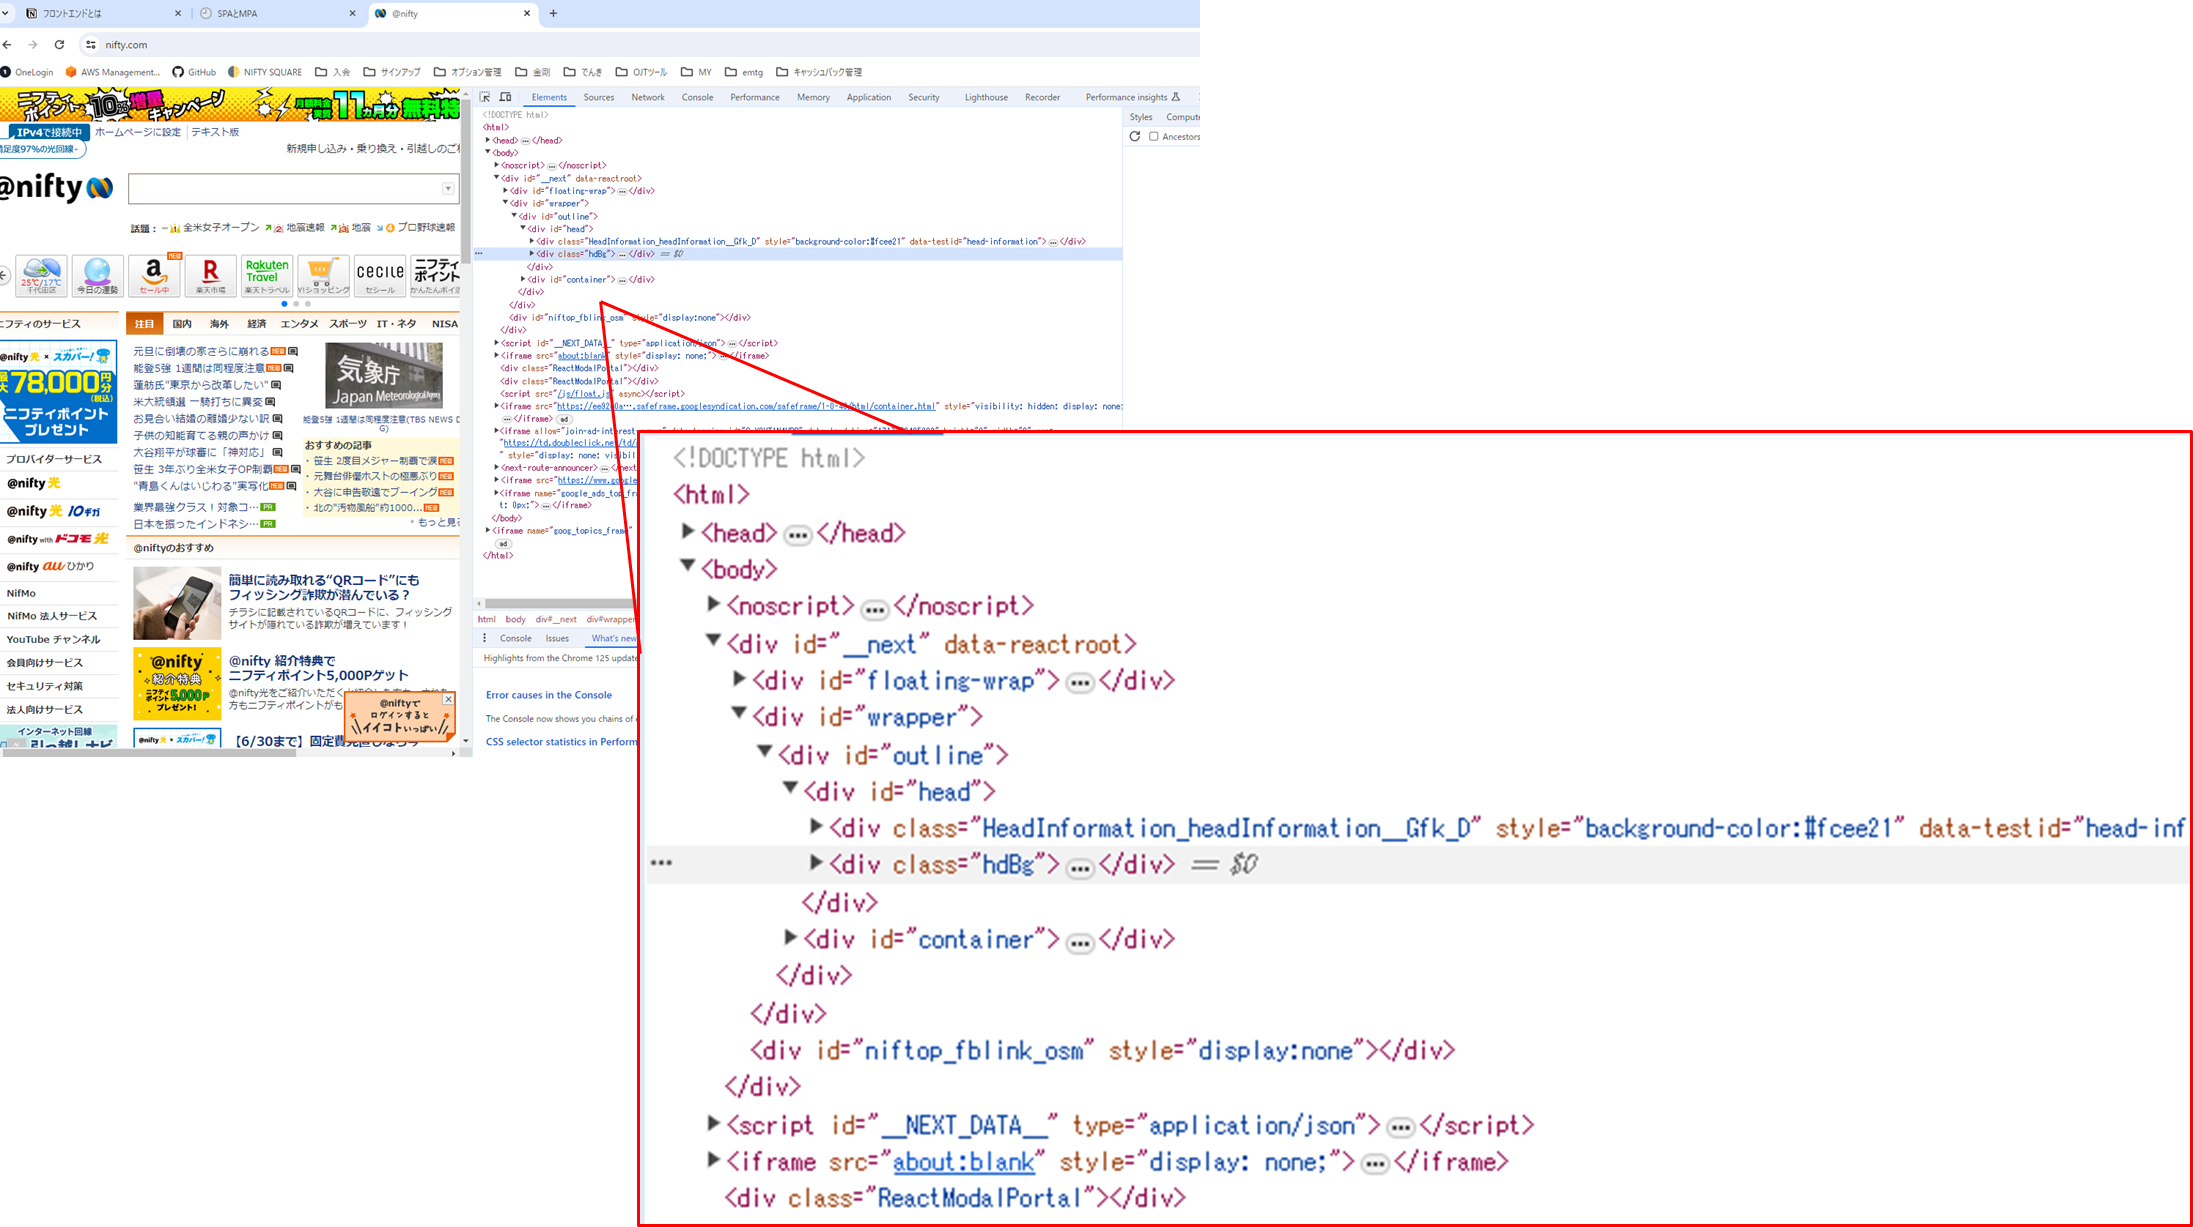Screen dimensions: 2193x1227
Task: Activate the DevTools inspect element picker
Action: [485, 97]
